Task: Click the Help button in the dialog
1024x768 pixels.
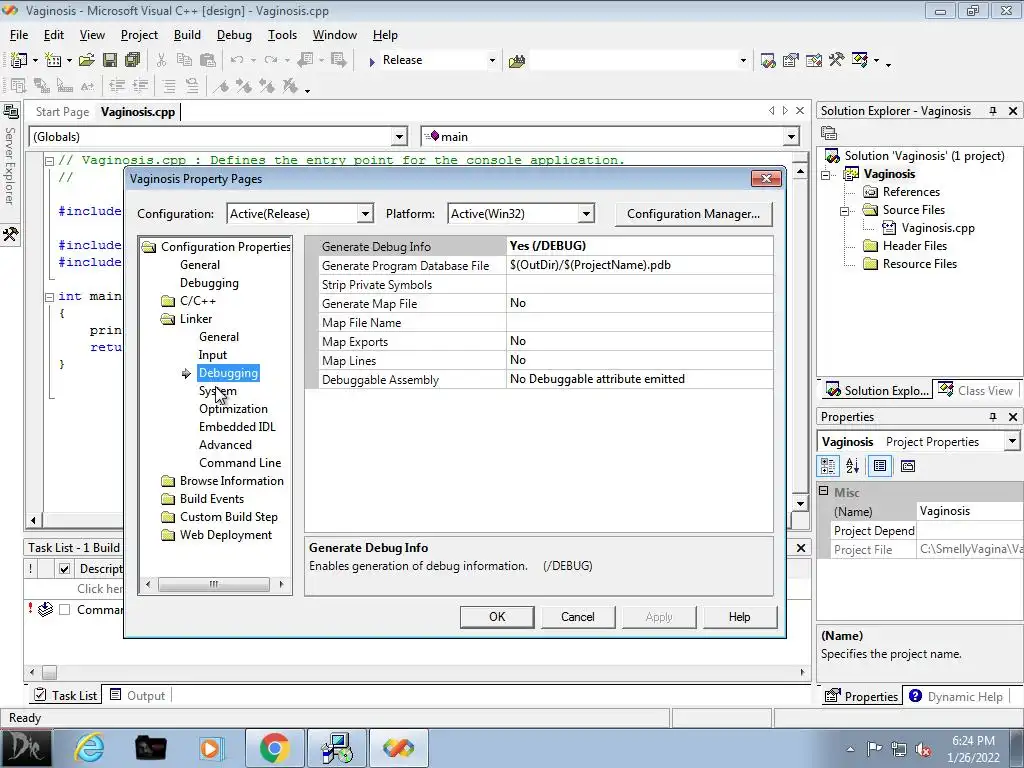Action: (739, 616)
